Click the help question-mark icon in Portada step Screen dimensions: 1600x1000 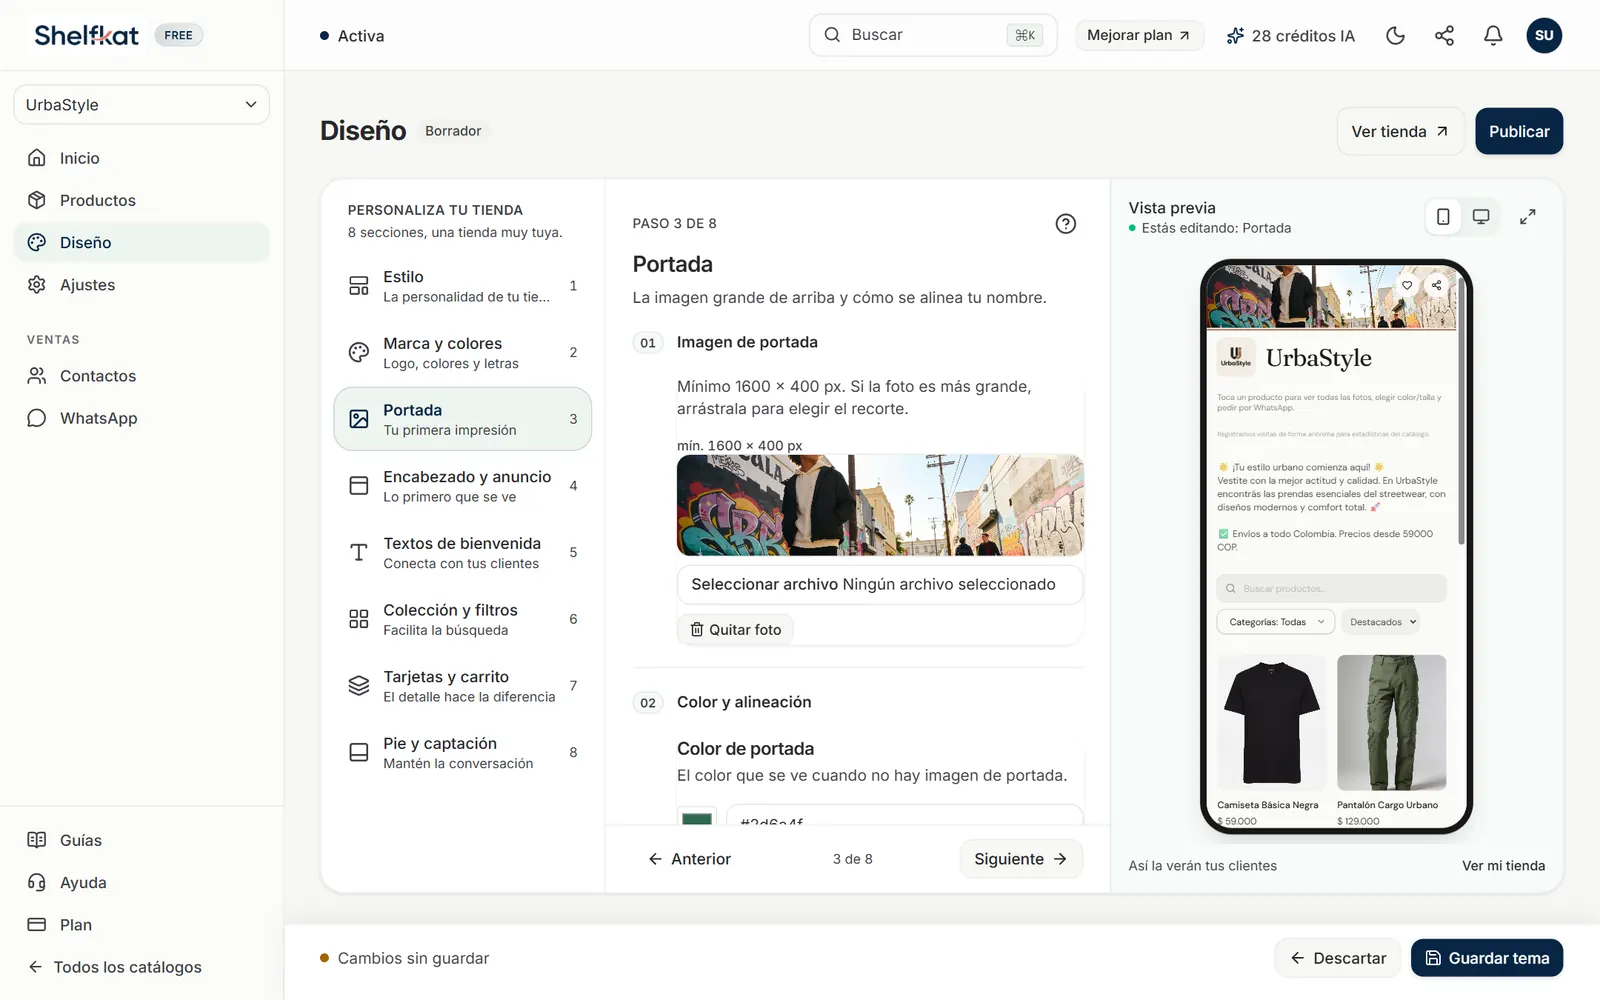[1066, 224]
